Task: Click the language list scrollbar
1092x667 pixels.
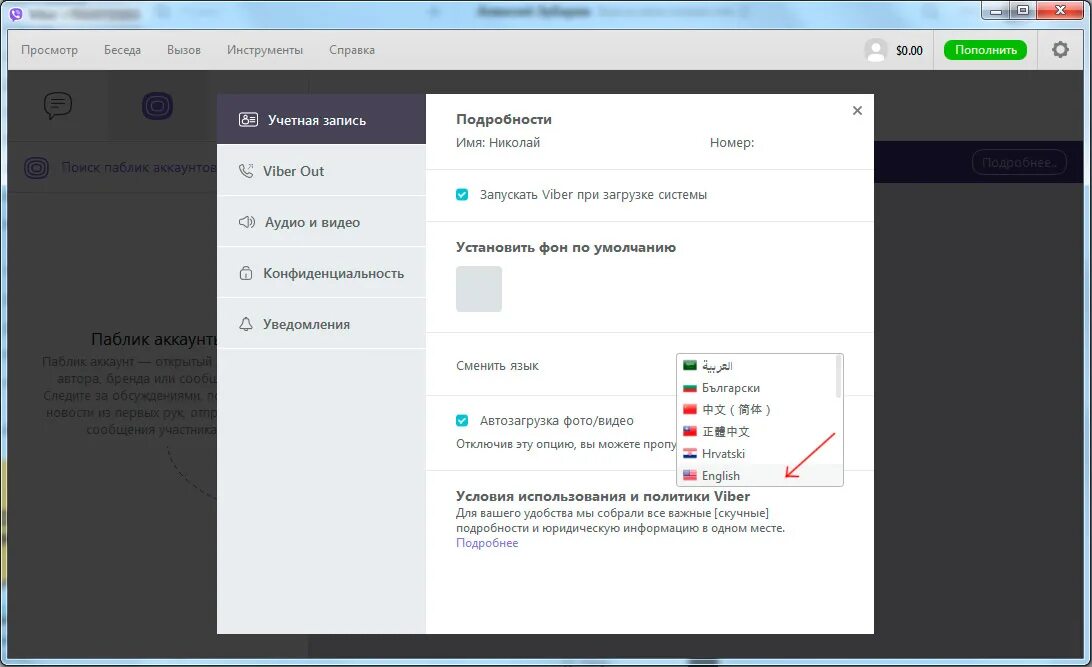Action: click(x=838, y=377)
